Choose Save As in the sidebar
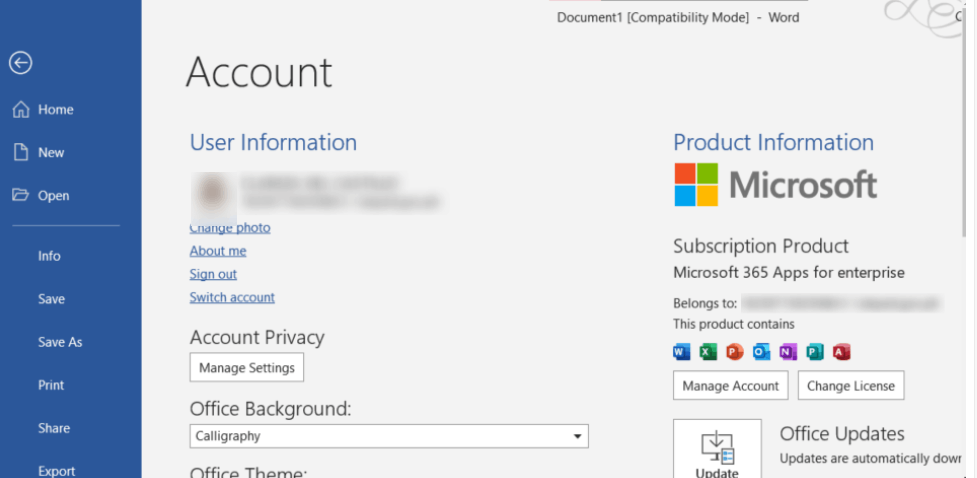This screenshot has height=478, width=977. (60, 342)
